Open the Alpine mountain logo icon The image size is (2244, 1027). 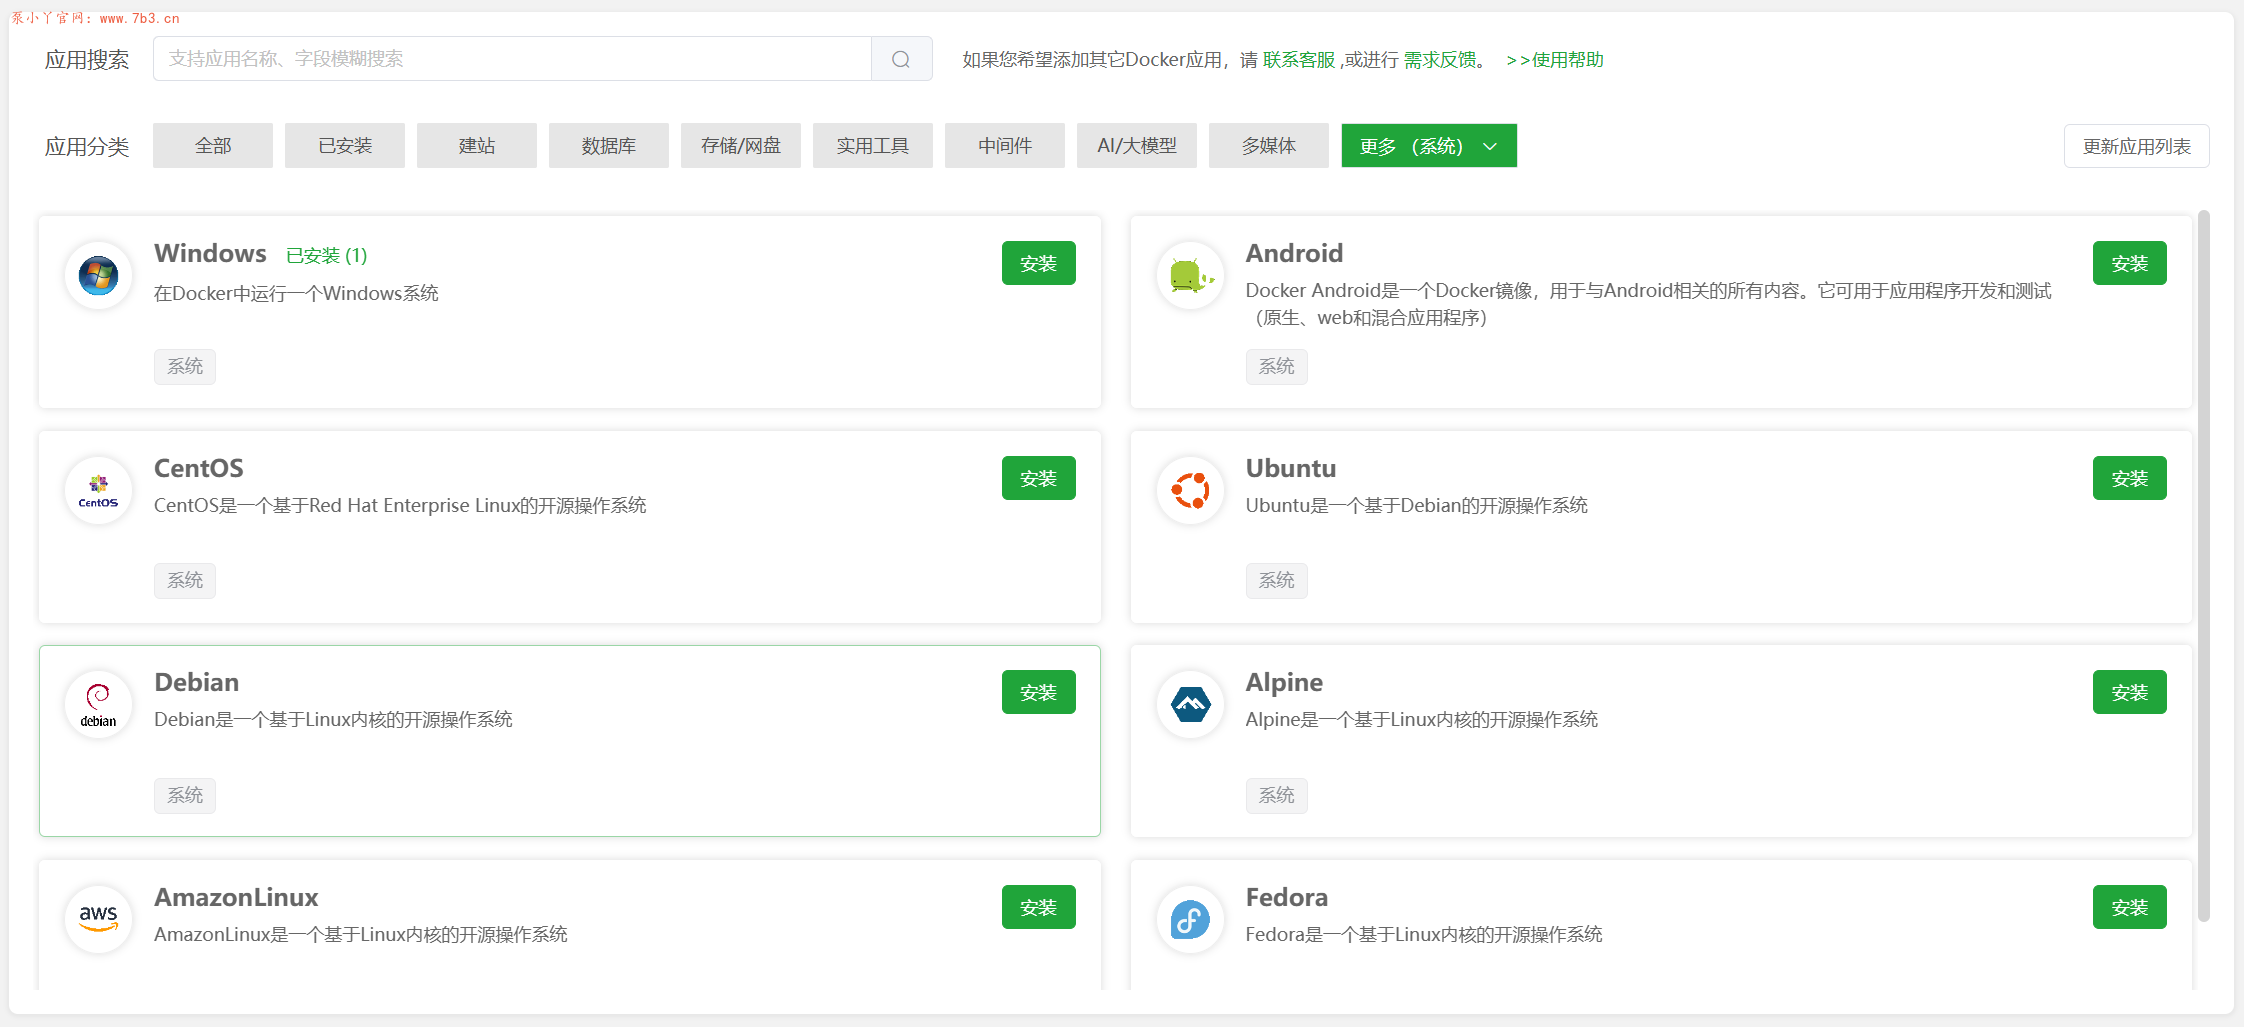click(x=1190, y=704)
